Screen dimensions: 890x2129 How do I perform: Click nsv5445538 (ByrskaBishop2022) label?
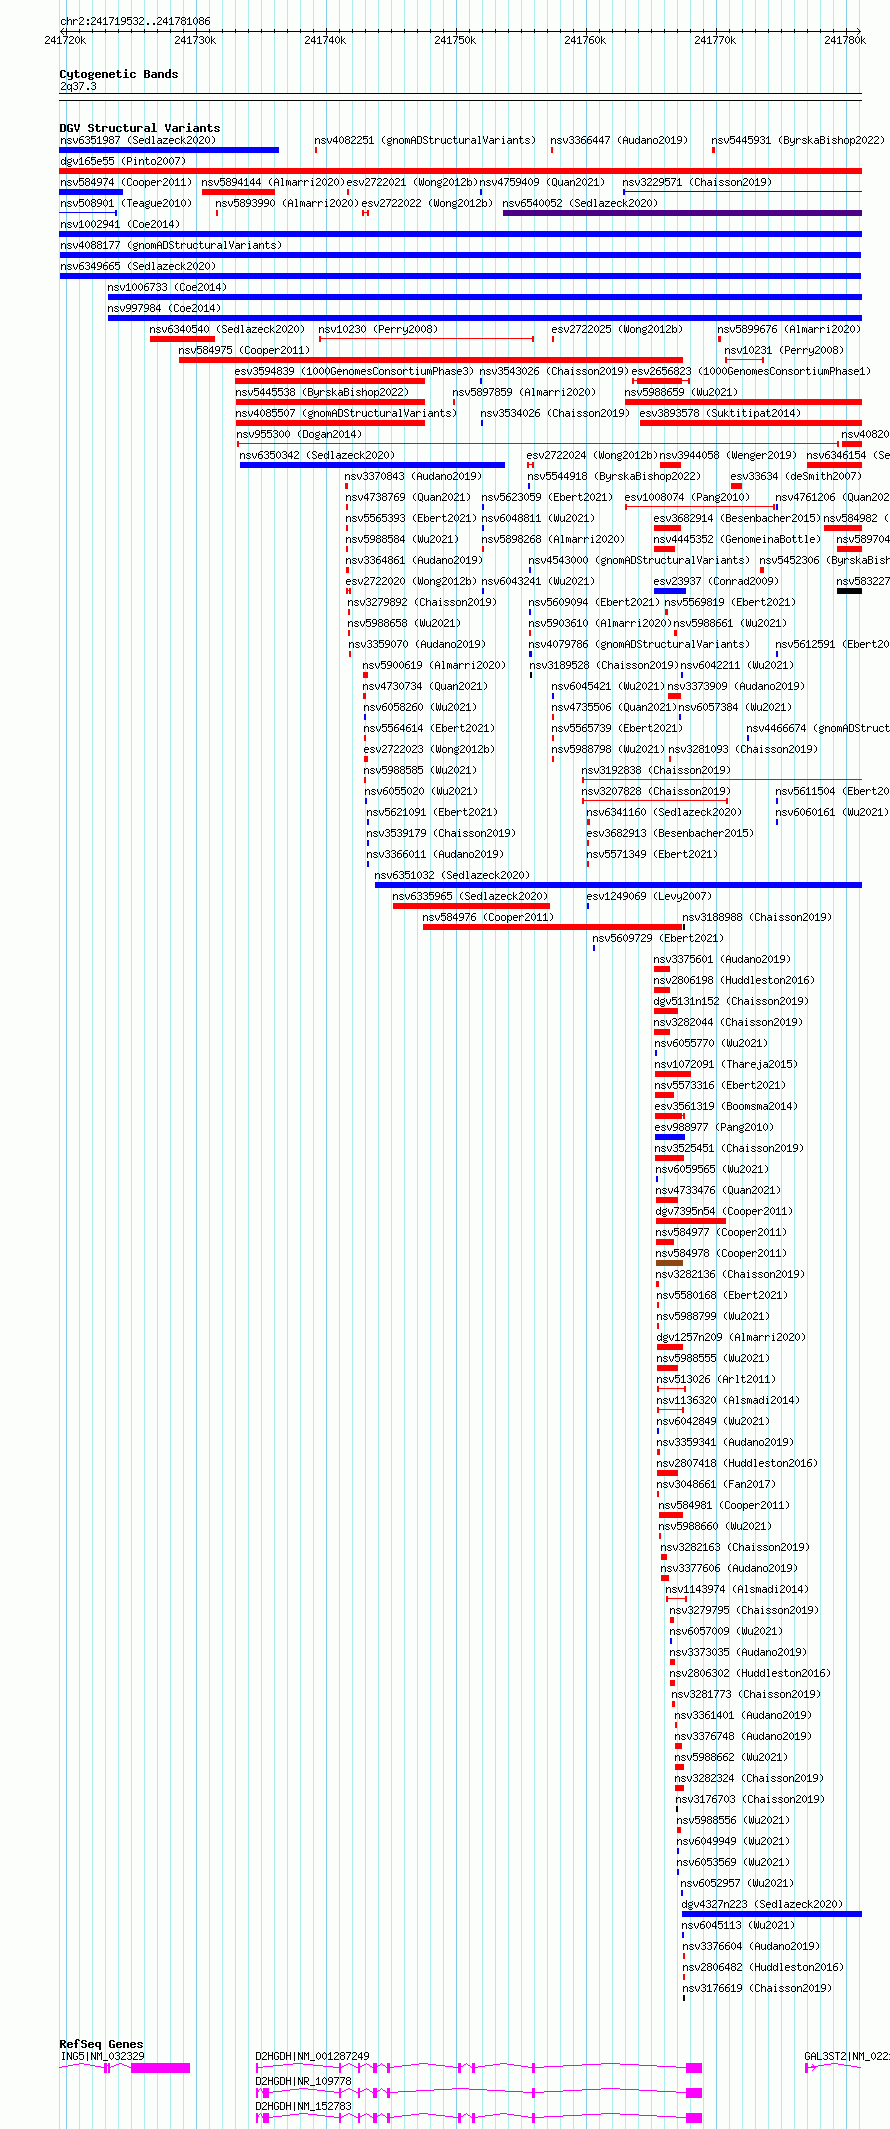[322, 392]
